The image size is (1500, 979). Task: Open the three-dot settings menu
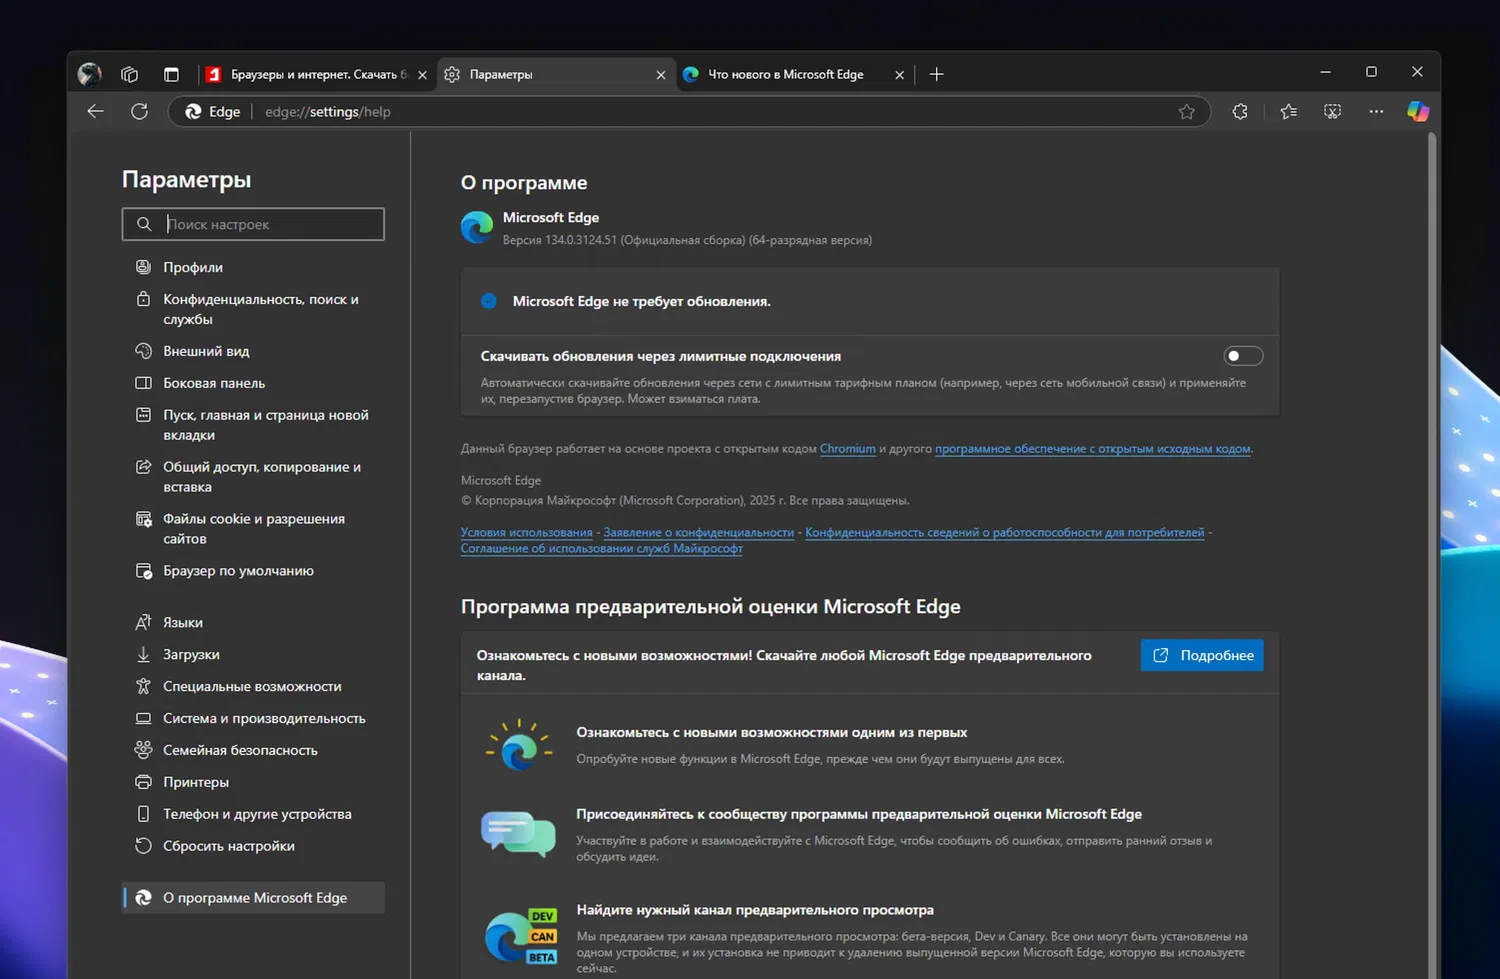(1376, 112)
